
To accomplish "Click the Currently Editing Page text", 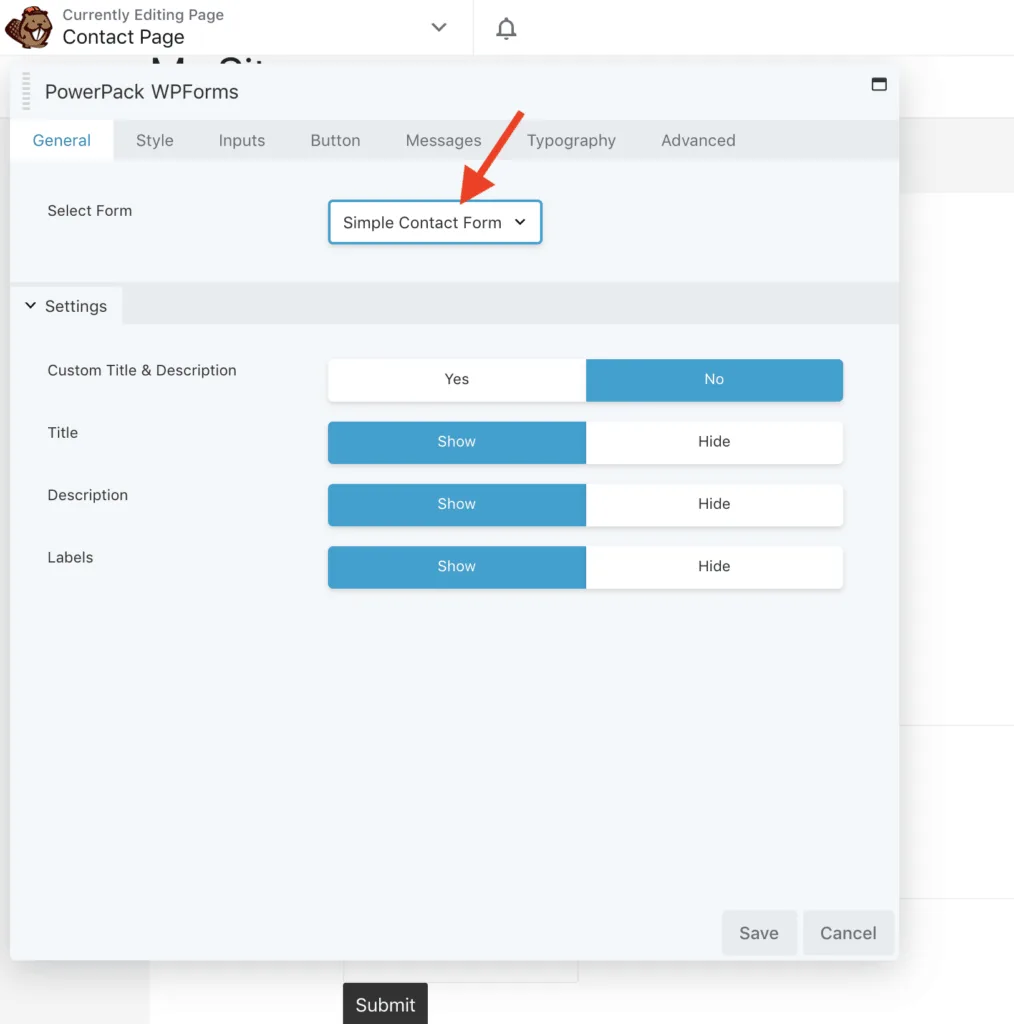I will (x=143, y=14).
